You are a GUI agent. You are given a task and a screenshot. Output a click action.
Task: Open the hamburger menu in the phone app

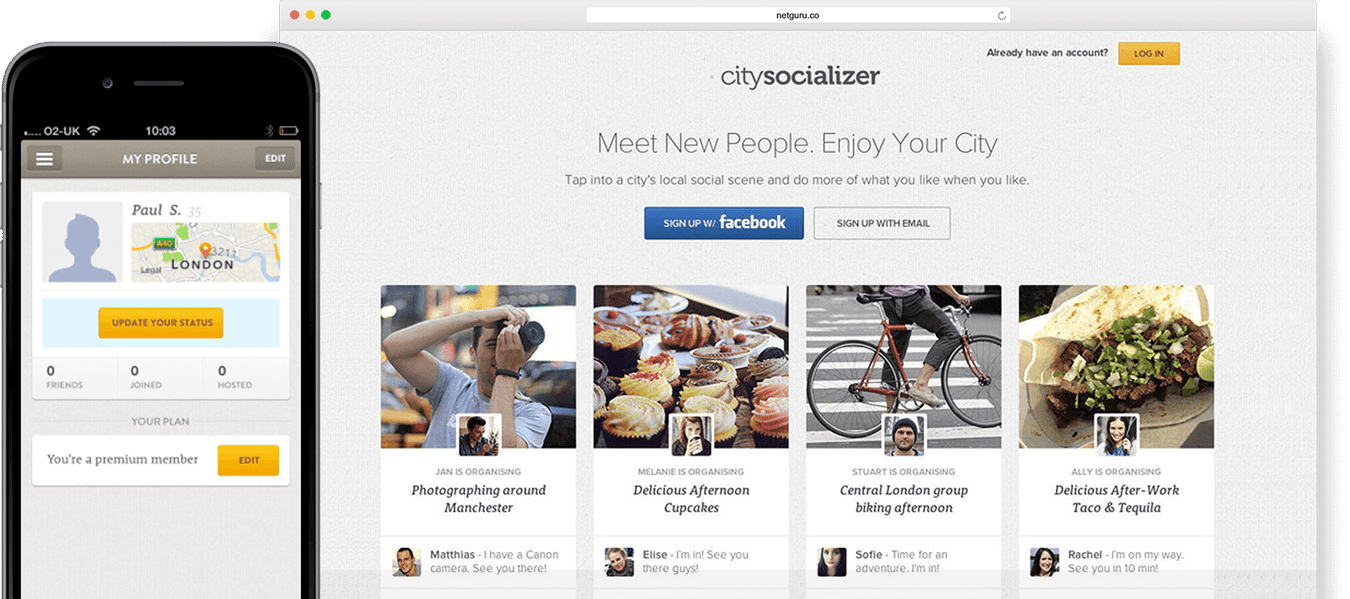click(44, 158)
